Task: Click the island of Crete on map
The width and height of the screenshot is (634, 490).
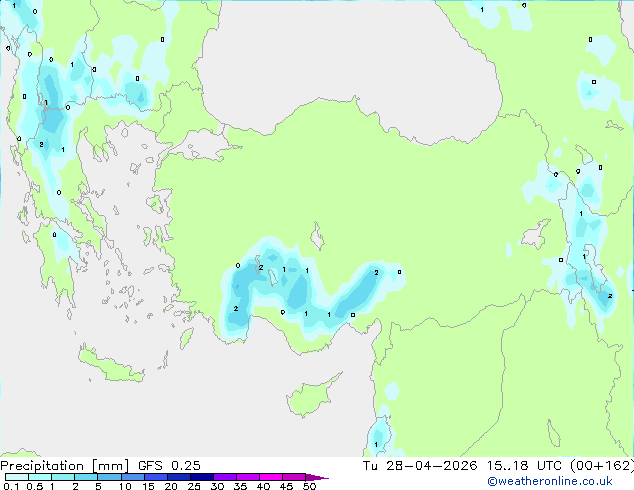Action: click(111, 364)
